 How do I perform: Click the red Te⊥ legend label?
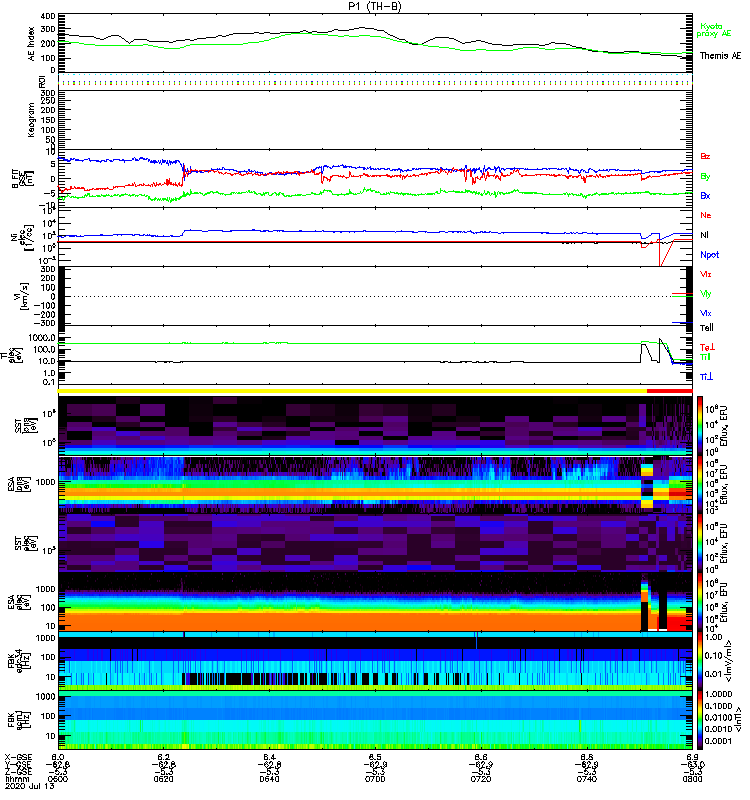click(707, 347)
